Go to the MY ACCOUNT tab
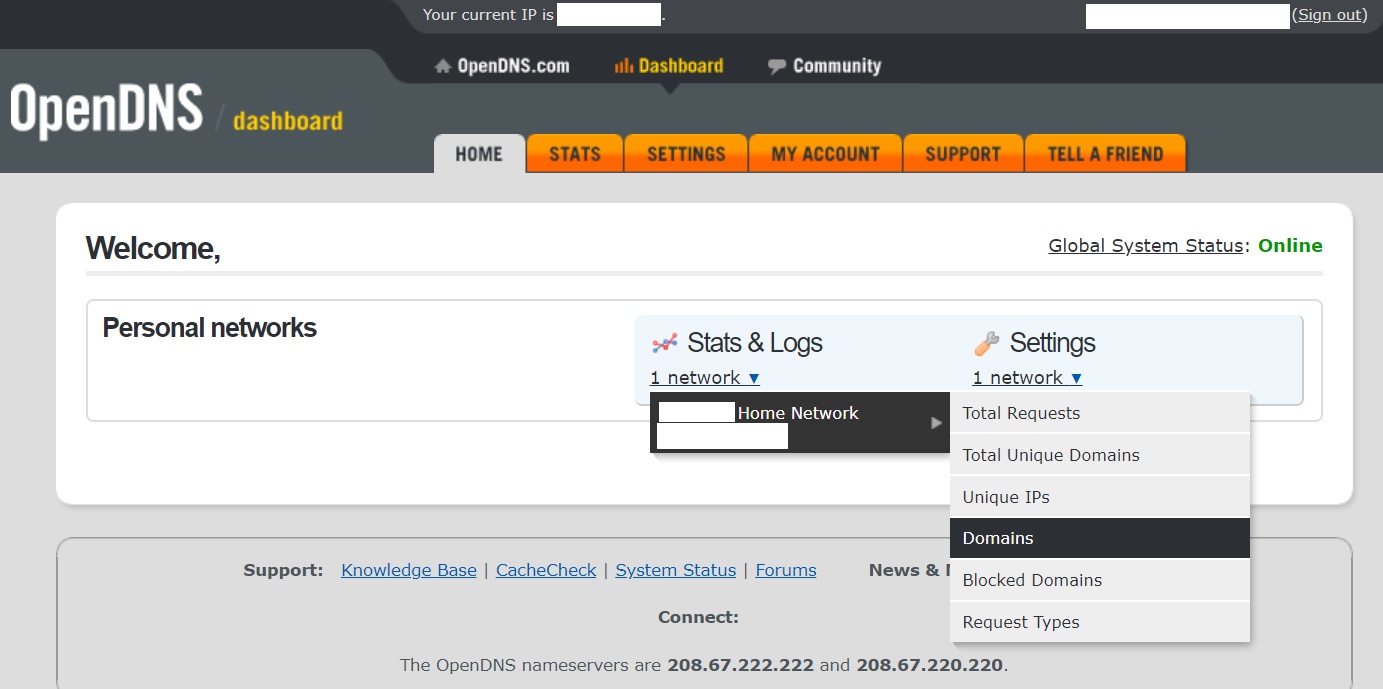The height and width of the screenshot is (689, 1383). coord(825,154)
